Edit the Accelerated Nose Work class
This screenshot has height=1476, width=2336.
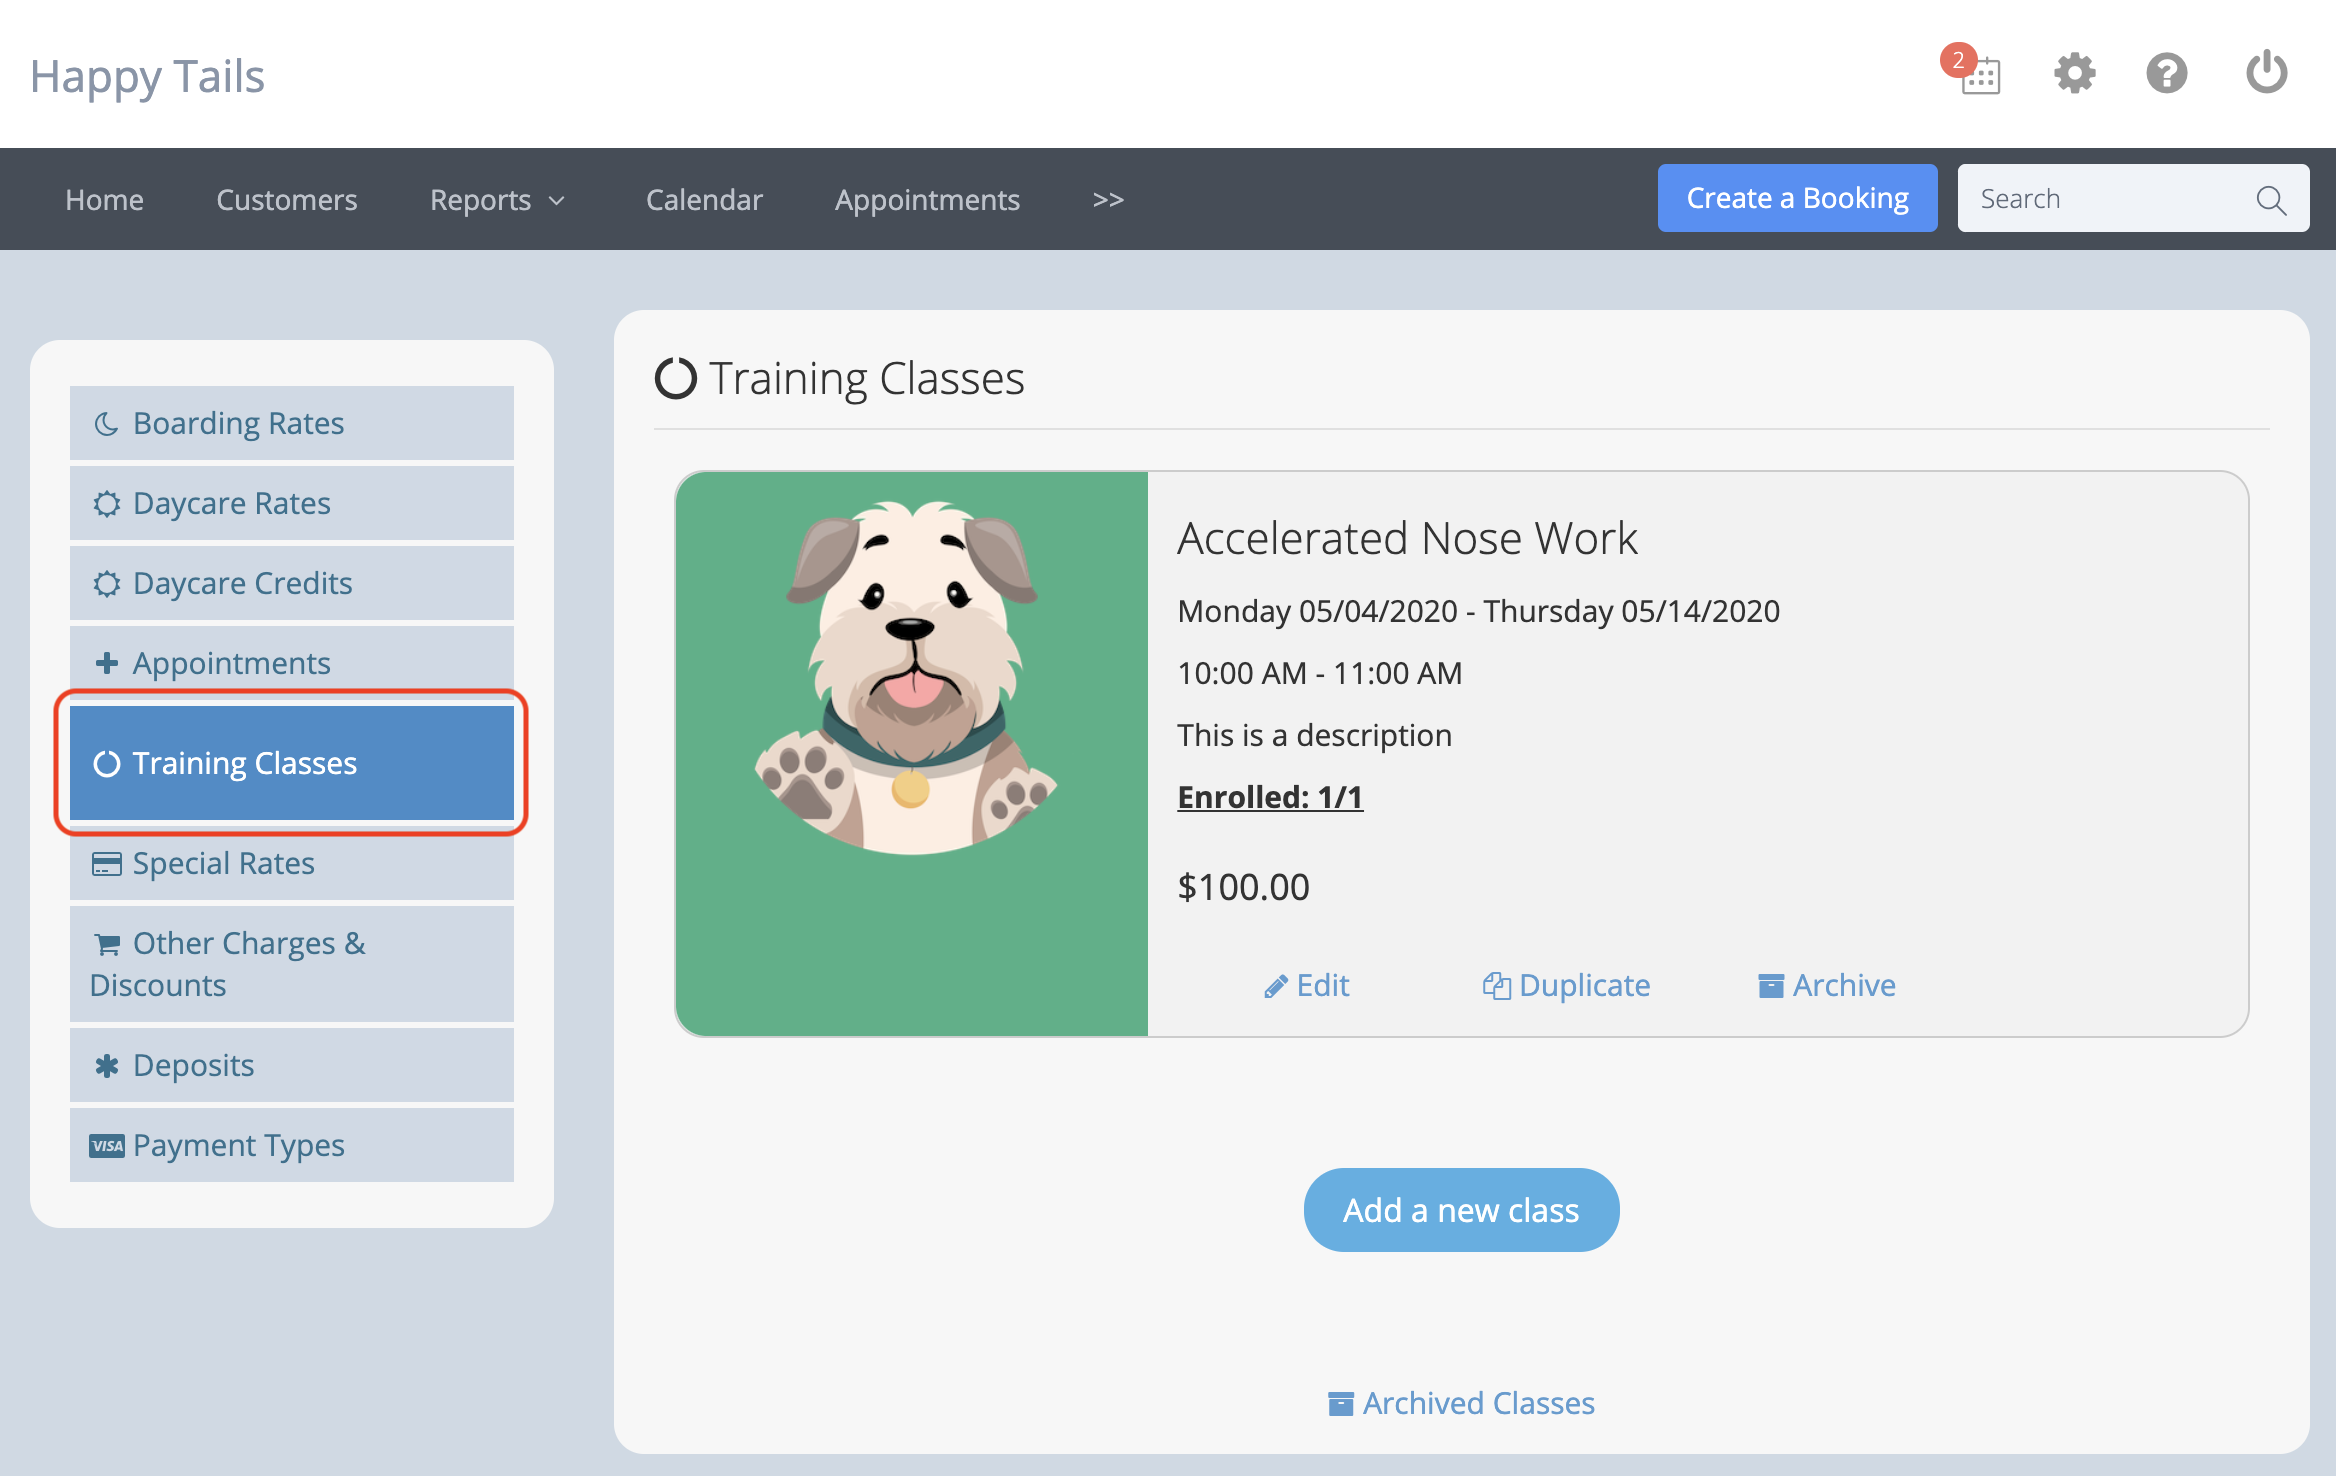[1306, 985]
